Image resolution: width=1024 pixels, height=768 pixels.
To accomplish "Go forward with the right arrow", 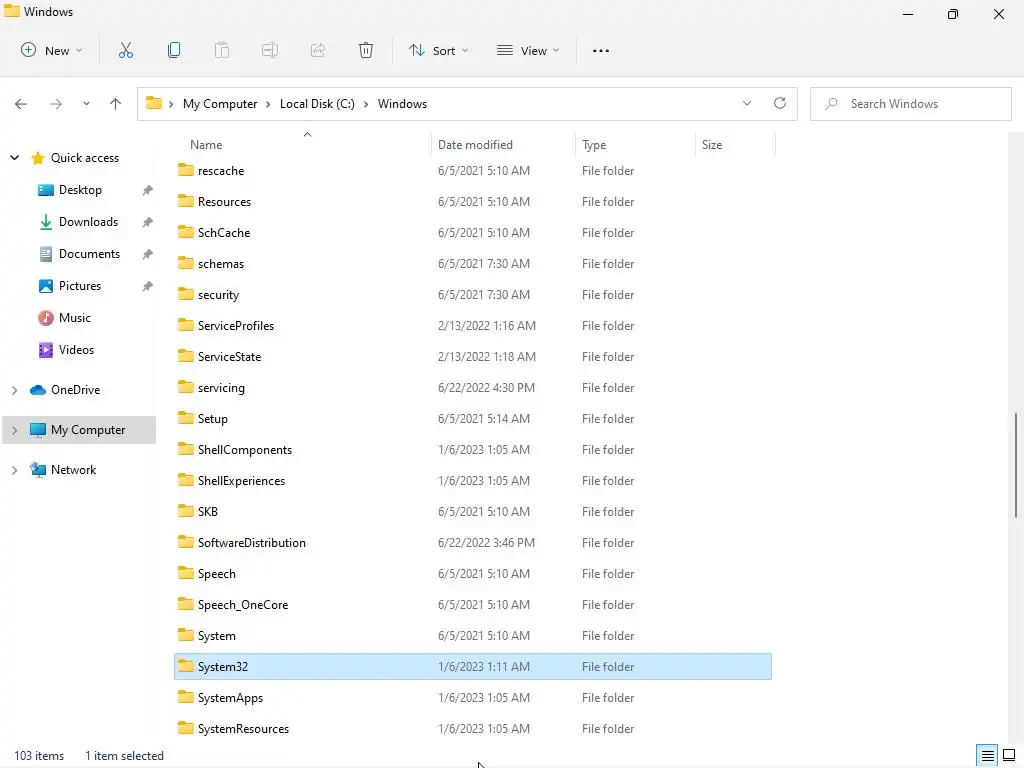I will point(56,104).
